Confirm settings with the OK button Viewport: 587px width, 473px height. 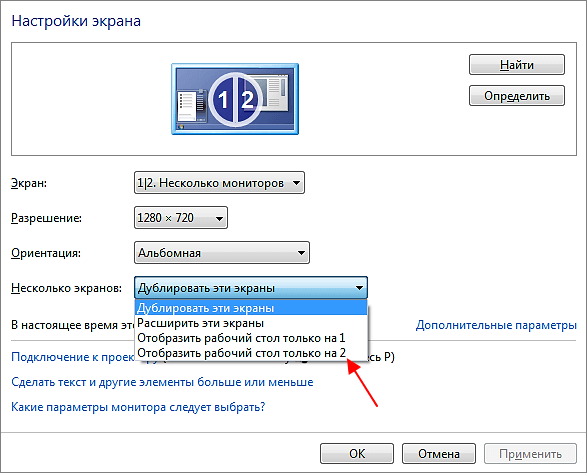pos(357,454)
